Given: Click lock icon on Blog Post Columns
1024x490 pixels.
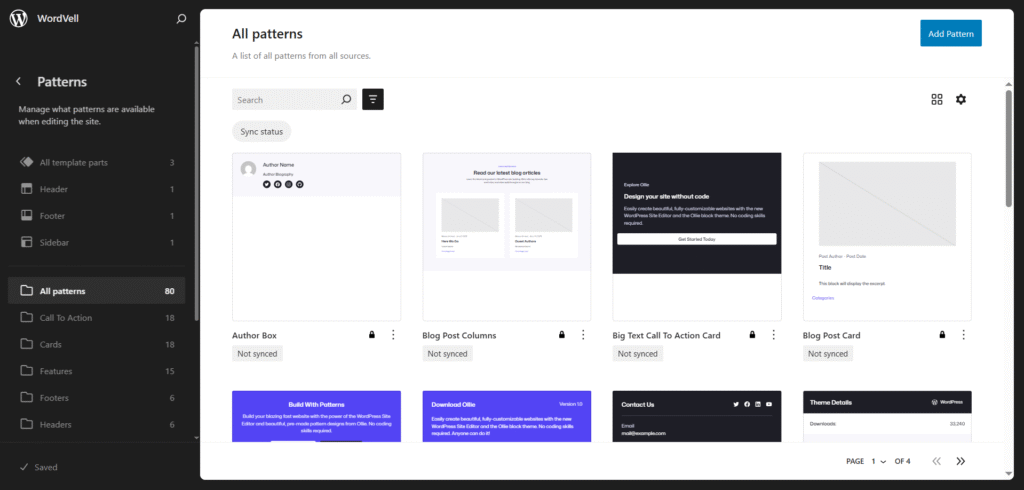Looking at the screenshot, I should [562, 335].
